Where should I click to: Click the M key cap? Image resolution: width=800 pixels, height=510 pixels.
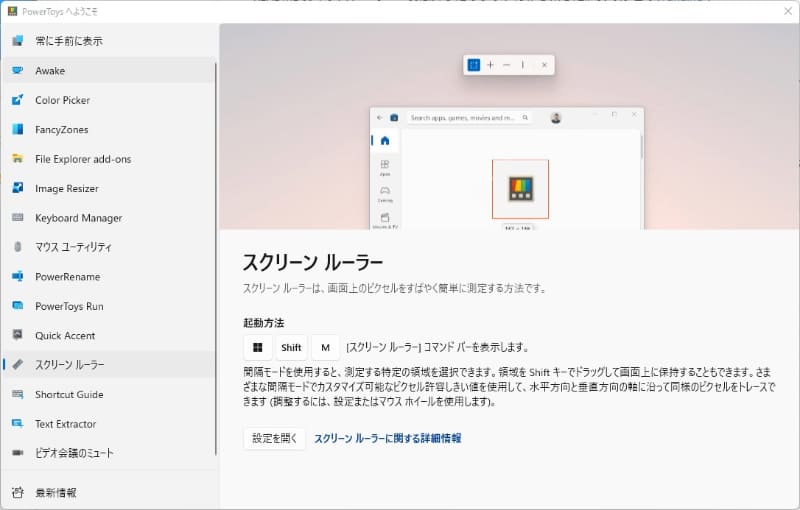point(326,347)
